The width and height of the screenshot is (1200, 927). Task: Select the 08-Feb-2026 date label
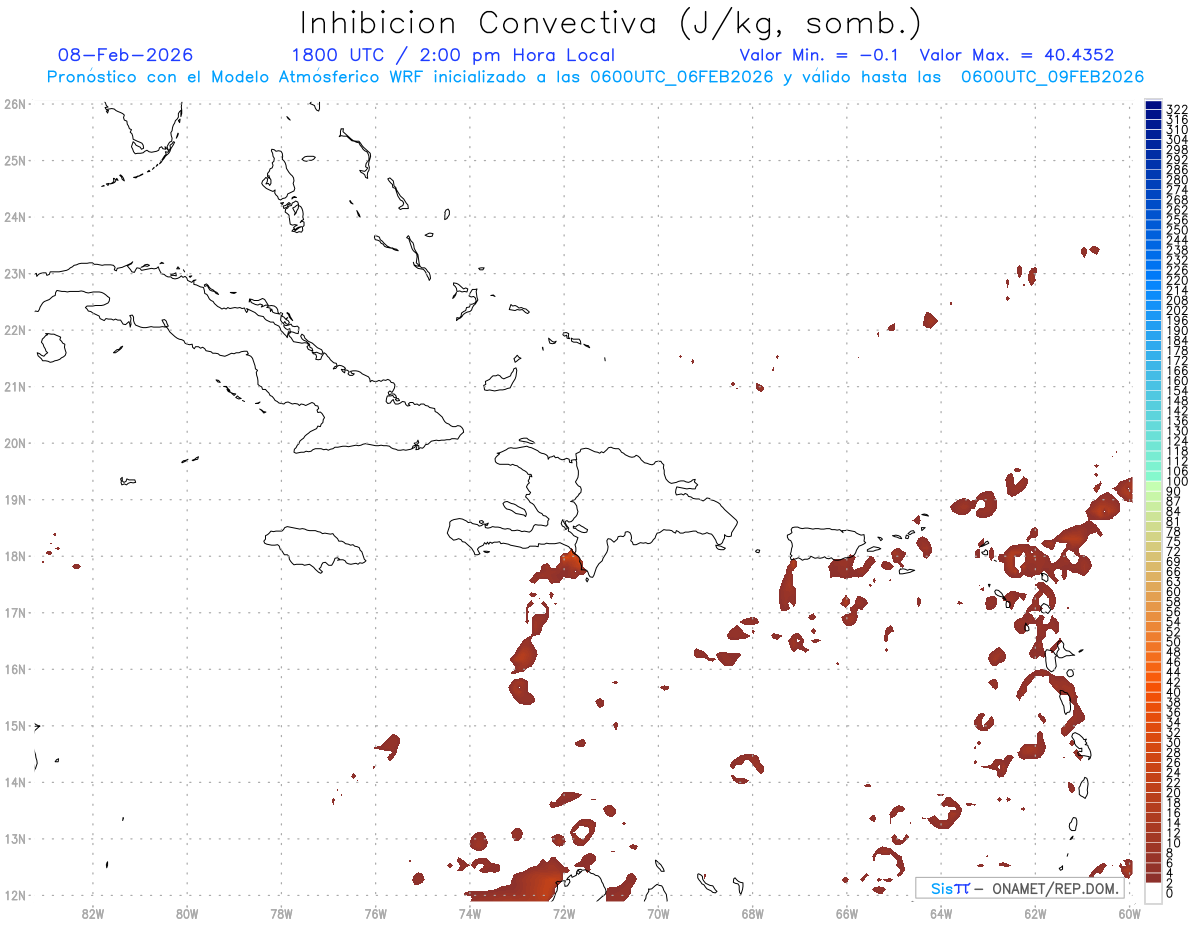(x=126, y=55)
